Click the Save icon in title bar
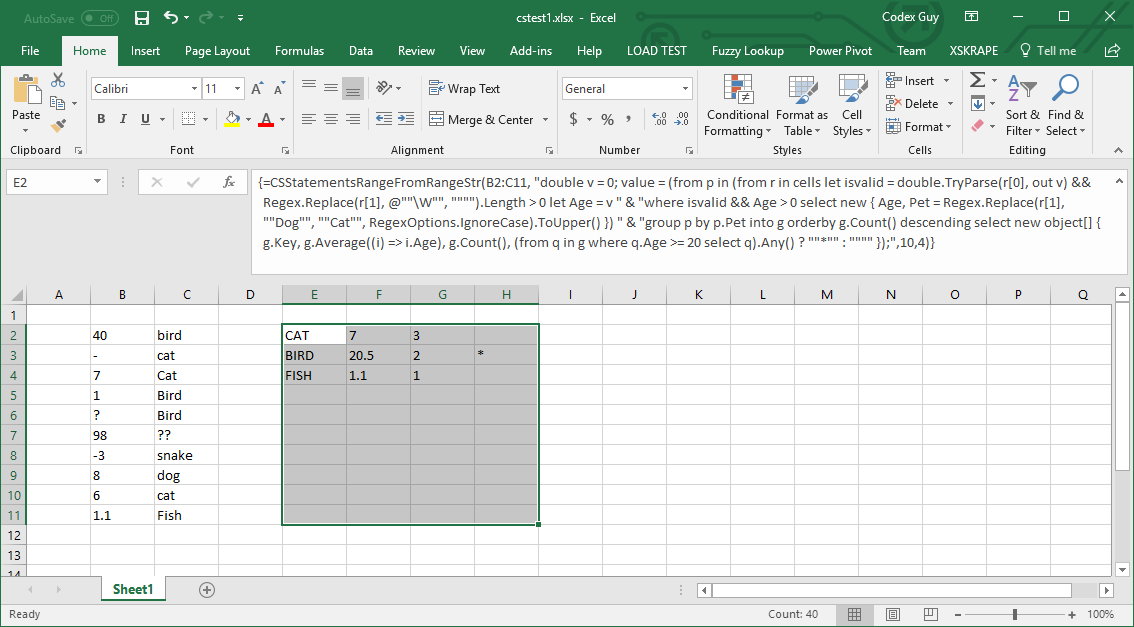The width and height of the screenshot is (1134, 627). point(142,18)
